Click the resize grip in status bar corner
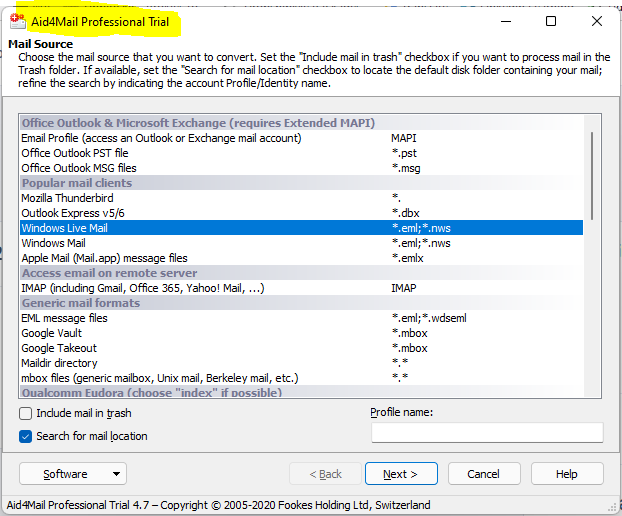The width and height of the screenshot is (622, 516). click(613, 508)
